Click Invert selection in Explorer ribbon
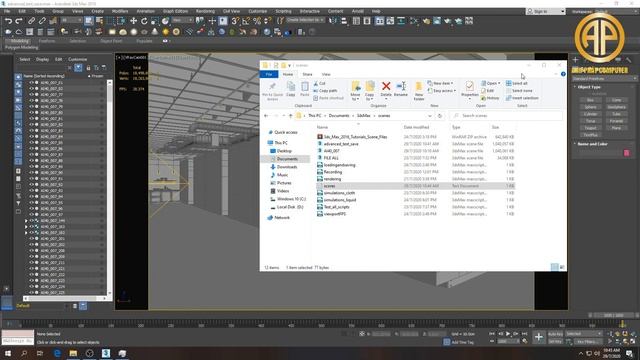 (522, 98)
